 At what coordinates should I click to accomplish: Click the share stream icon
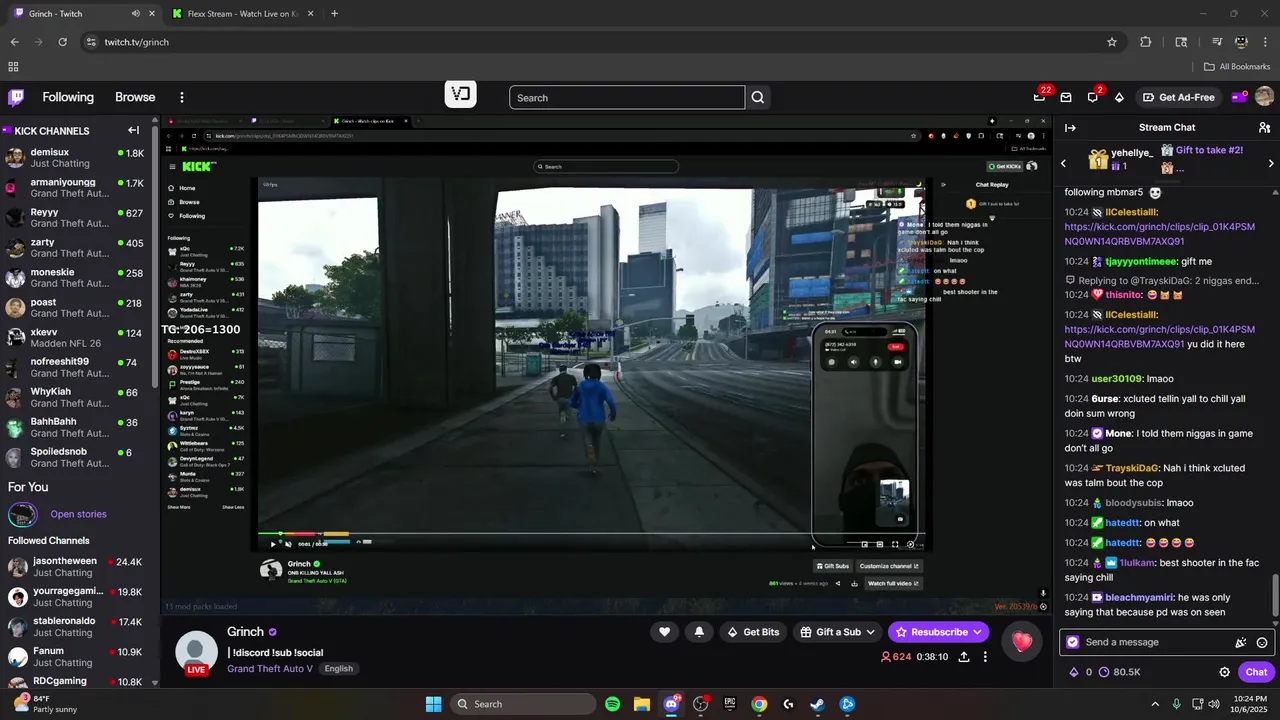pos(964,657)
